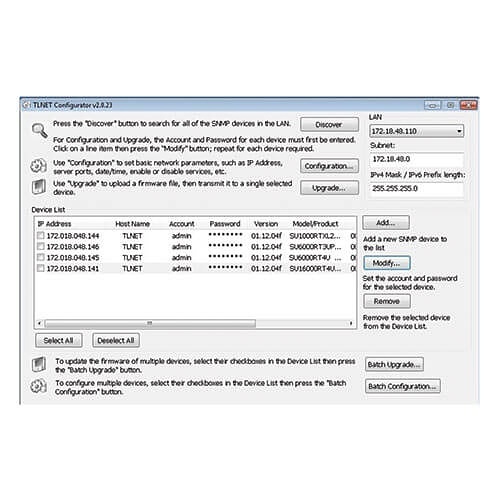Click the device list scroll right arrow
500x500 pixels.
click(351, 323)
